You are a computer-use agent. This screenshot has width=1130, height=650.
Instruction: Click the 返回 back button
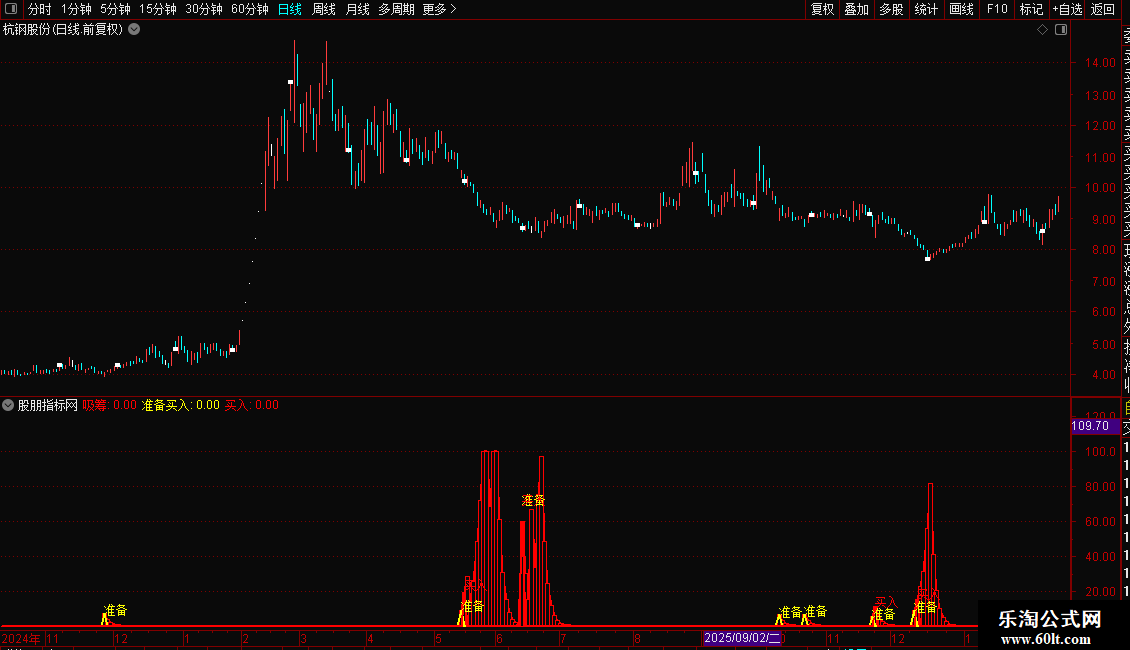tap(1103, 9)
